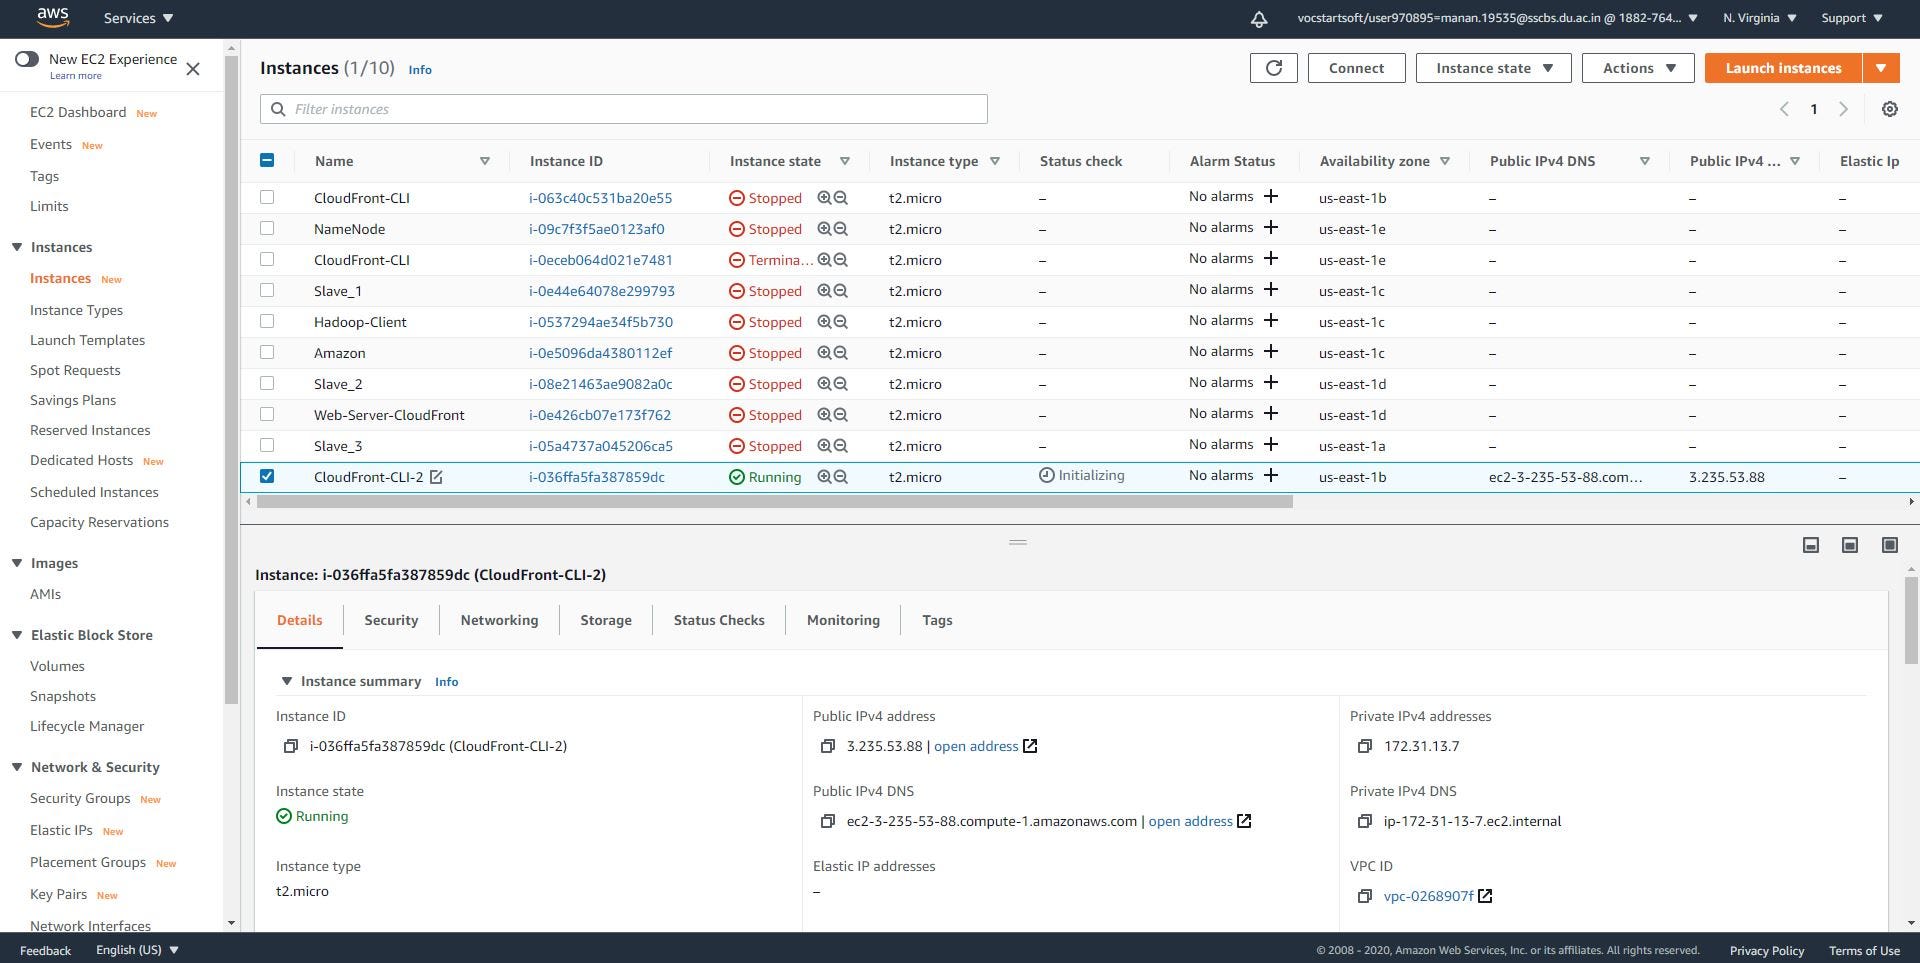Open VPC external link icon

coord(1485,896)
